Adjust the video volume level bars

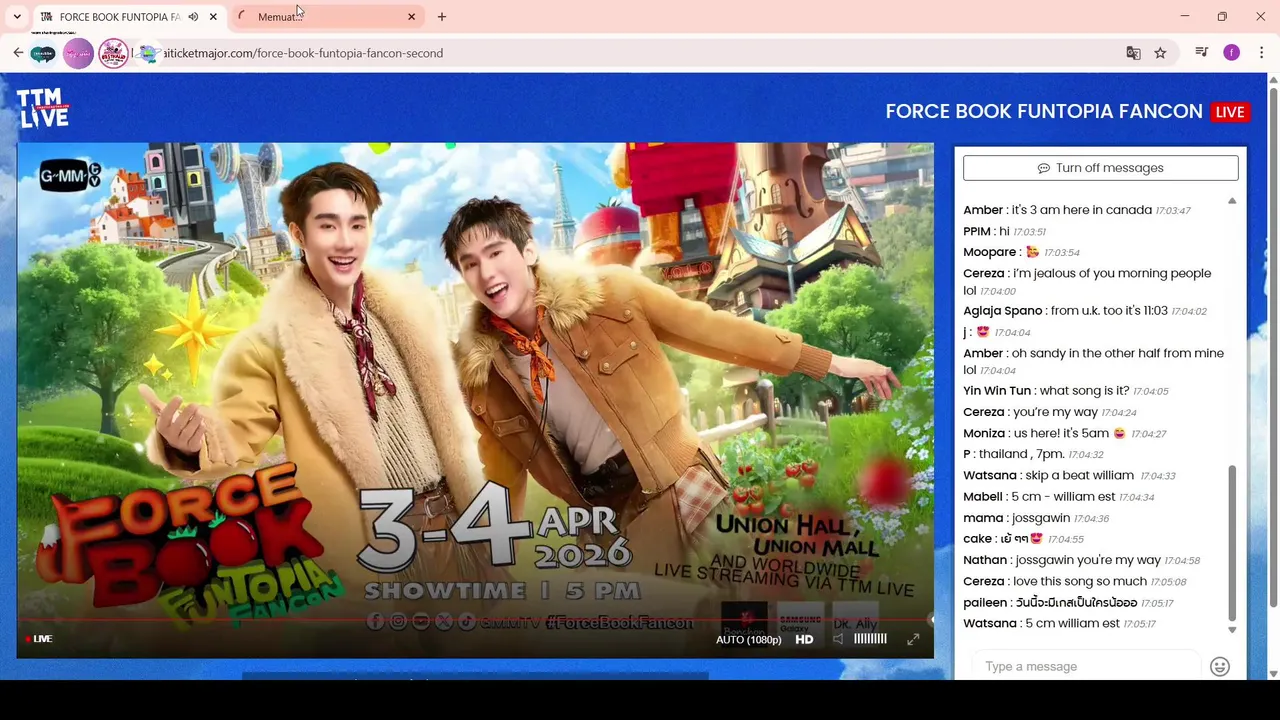[x=870, y=639]
